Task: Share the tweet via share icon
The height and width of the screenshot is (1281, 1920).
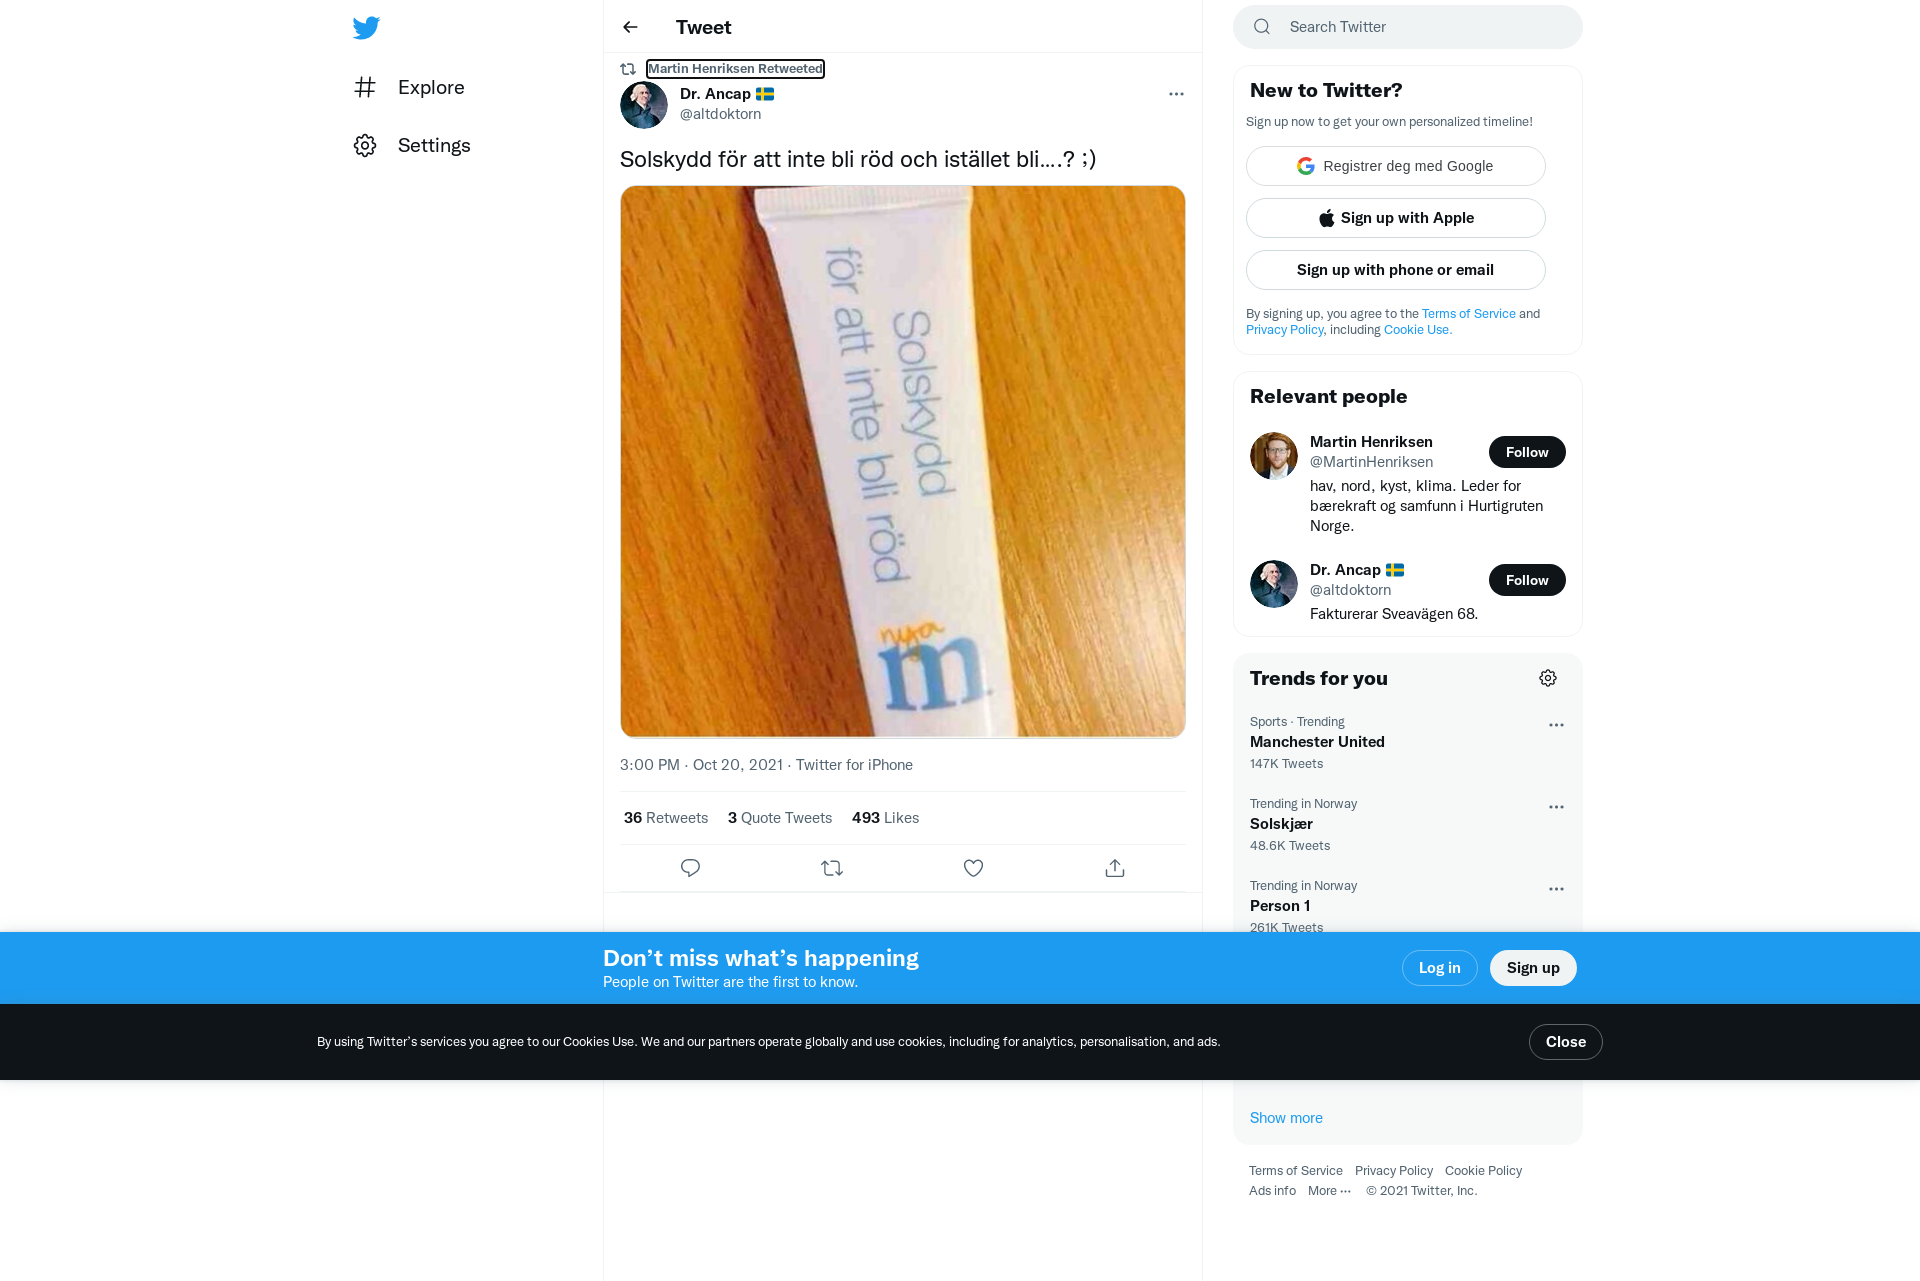Action: click(1115, 868)
